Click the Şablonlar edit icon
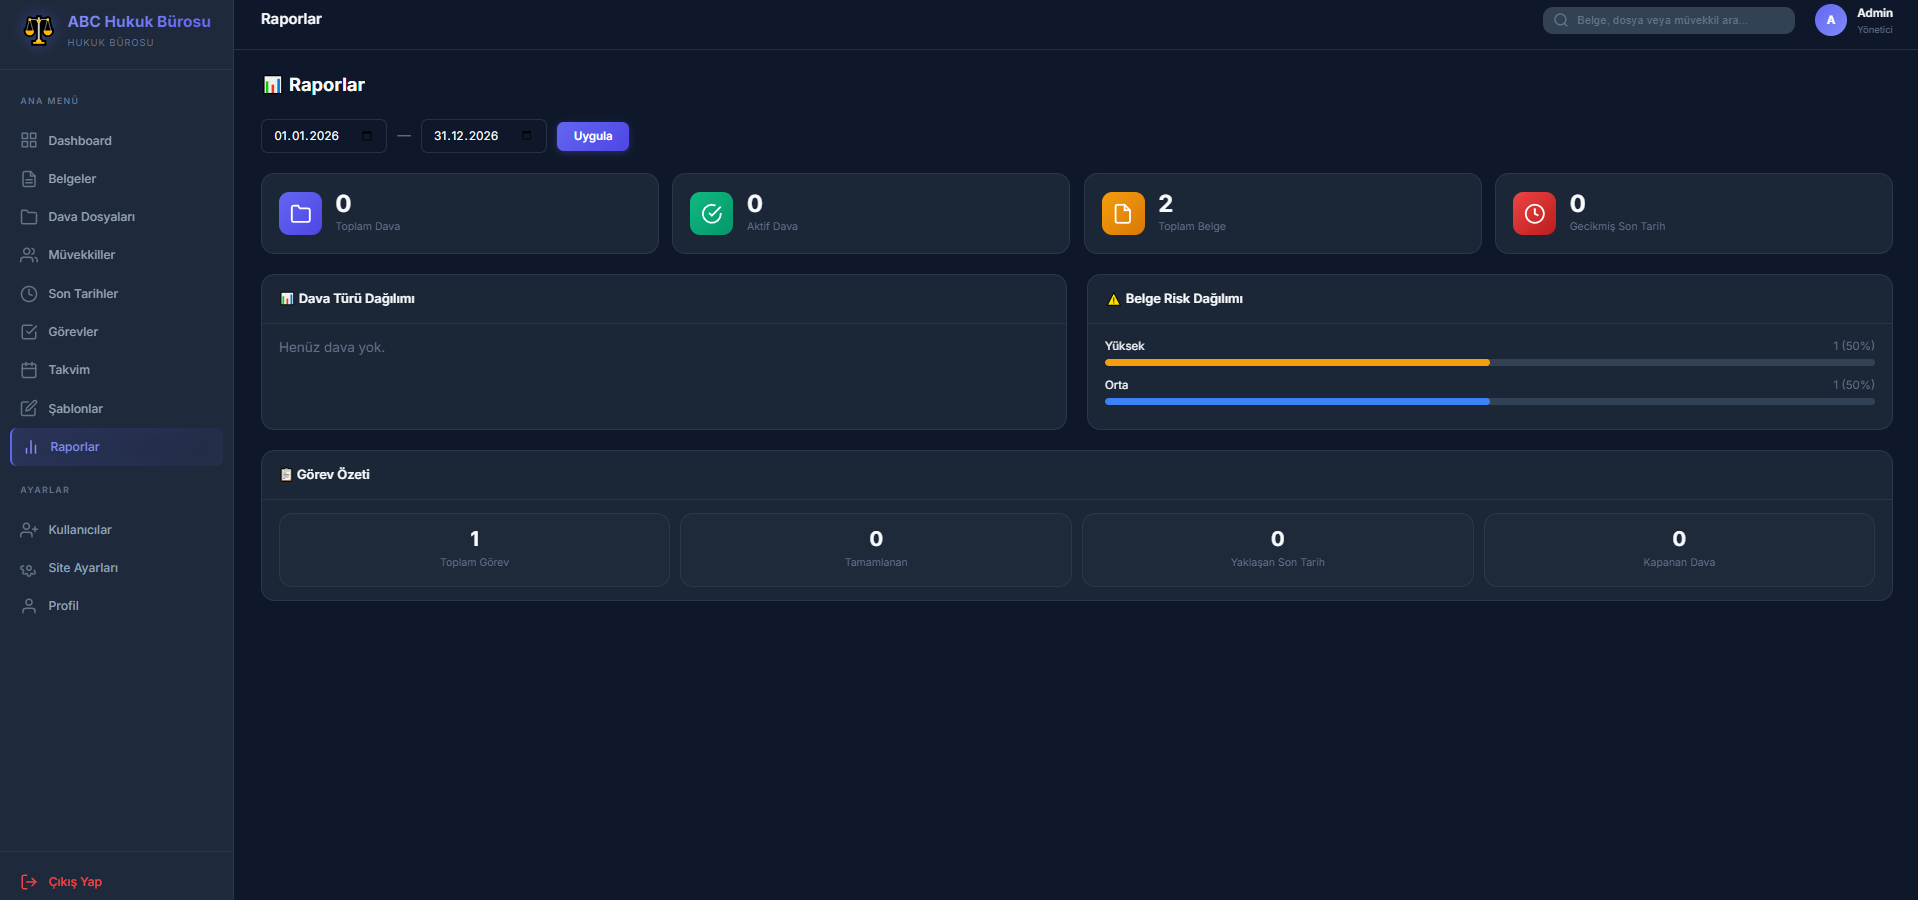 click(x=29, y=408)
